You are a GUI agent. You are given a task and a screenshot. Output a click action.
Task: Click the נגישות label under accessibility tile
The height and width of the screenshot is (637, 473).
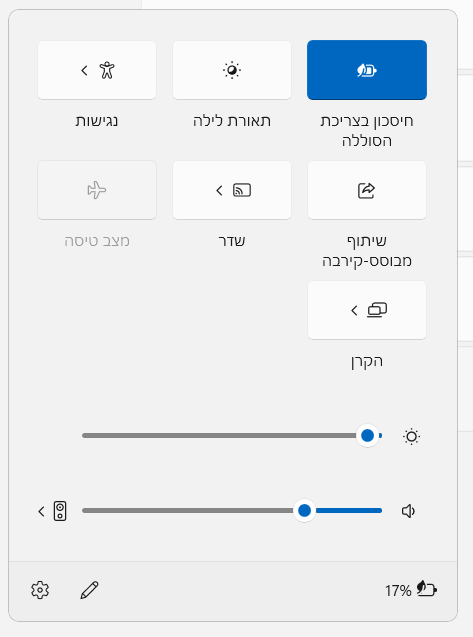click(97, 121)
